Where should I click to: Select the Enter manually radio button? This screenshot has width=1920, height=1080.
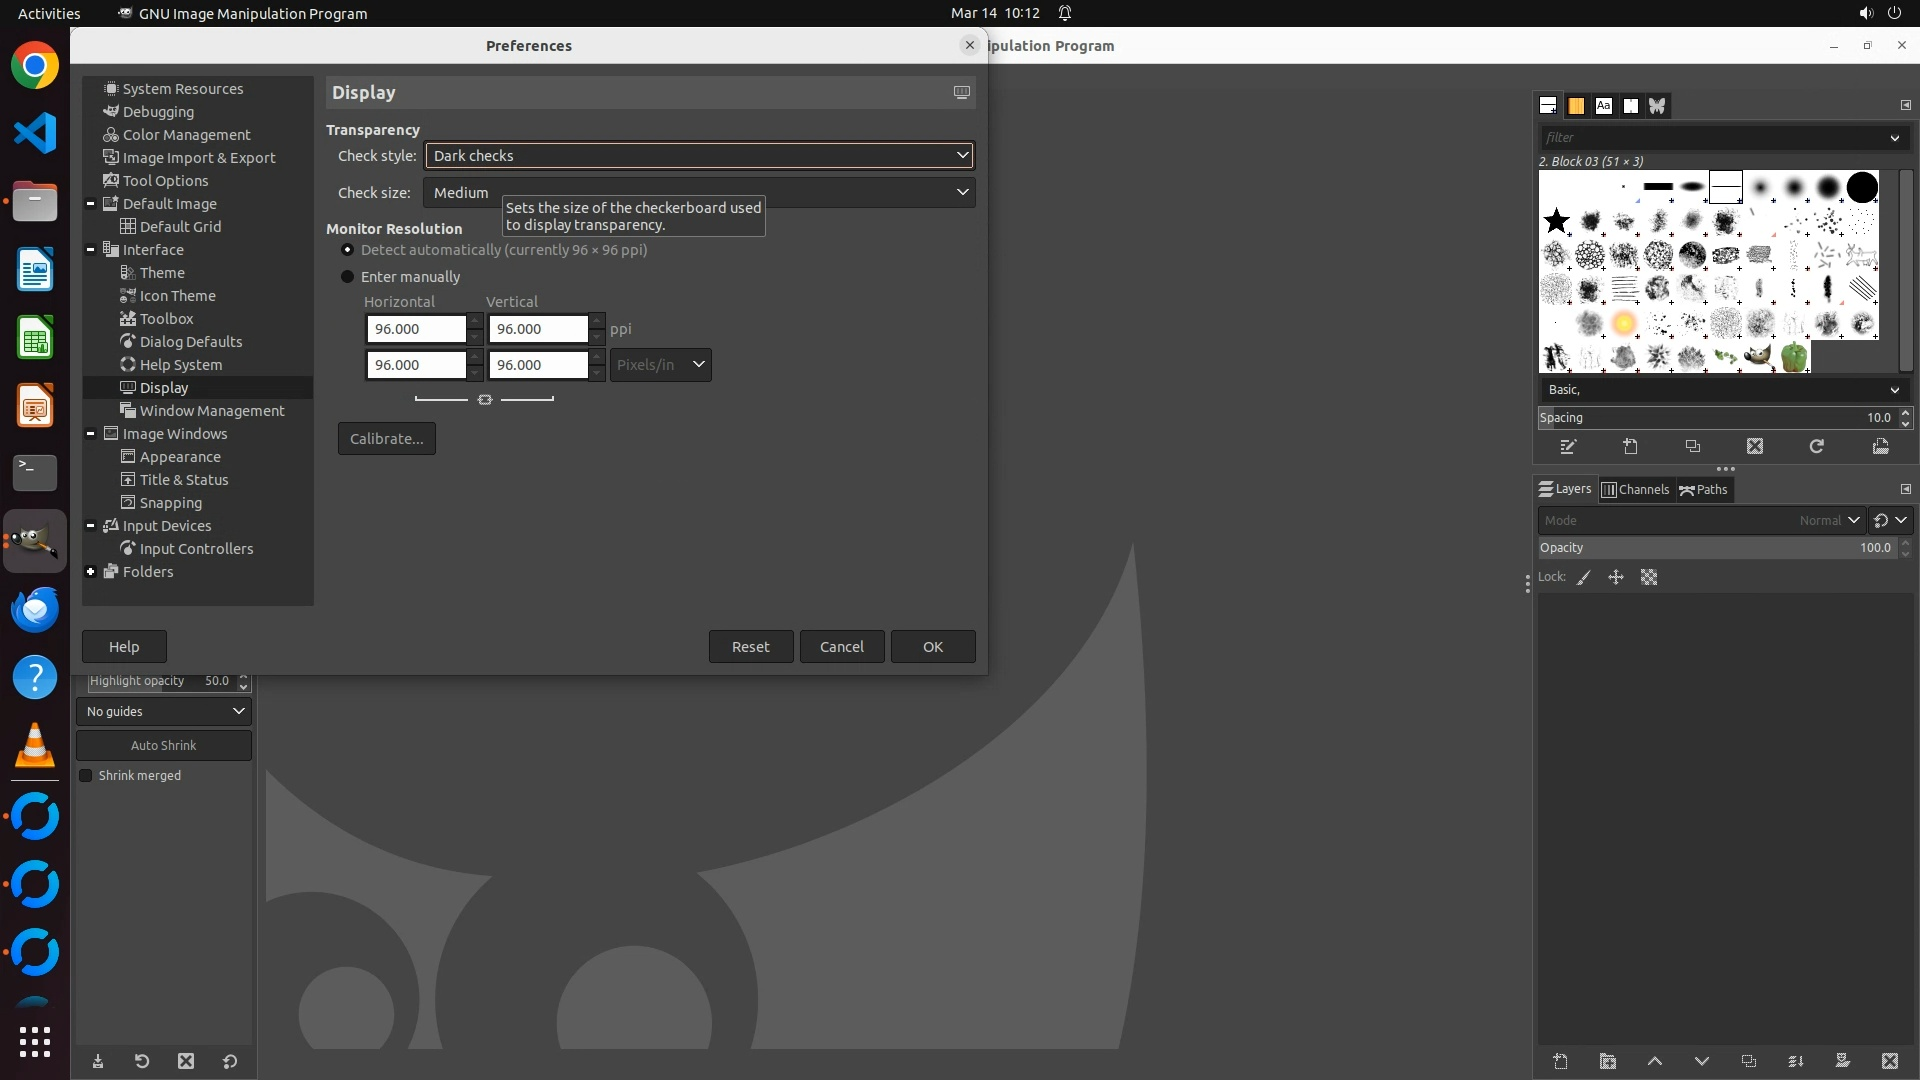348,277
